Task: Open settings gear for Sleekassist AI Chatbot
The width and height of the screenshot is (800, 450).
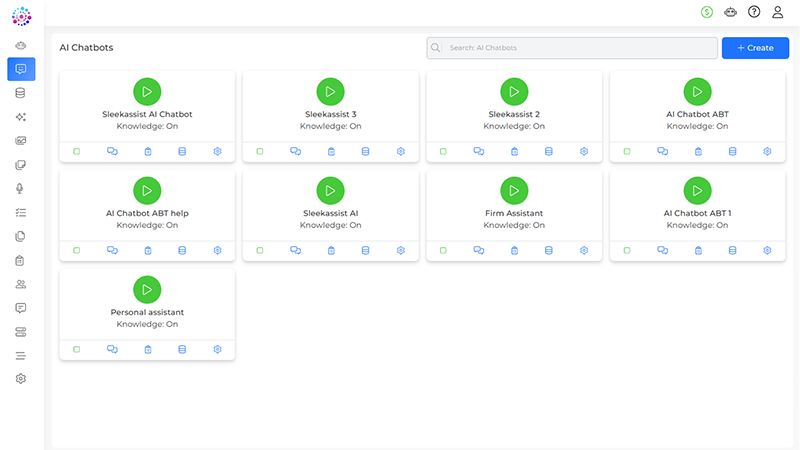Action: tap(217, 152)
